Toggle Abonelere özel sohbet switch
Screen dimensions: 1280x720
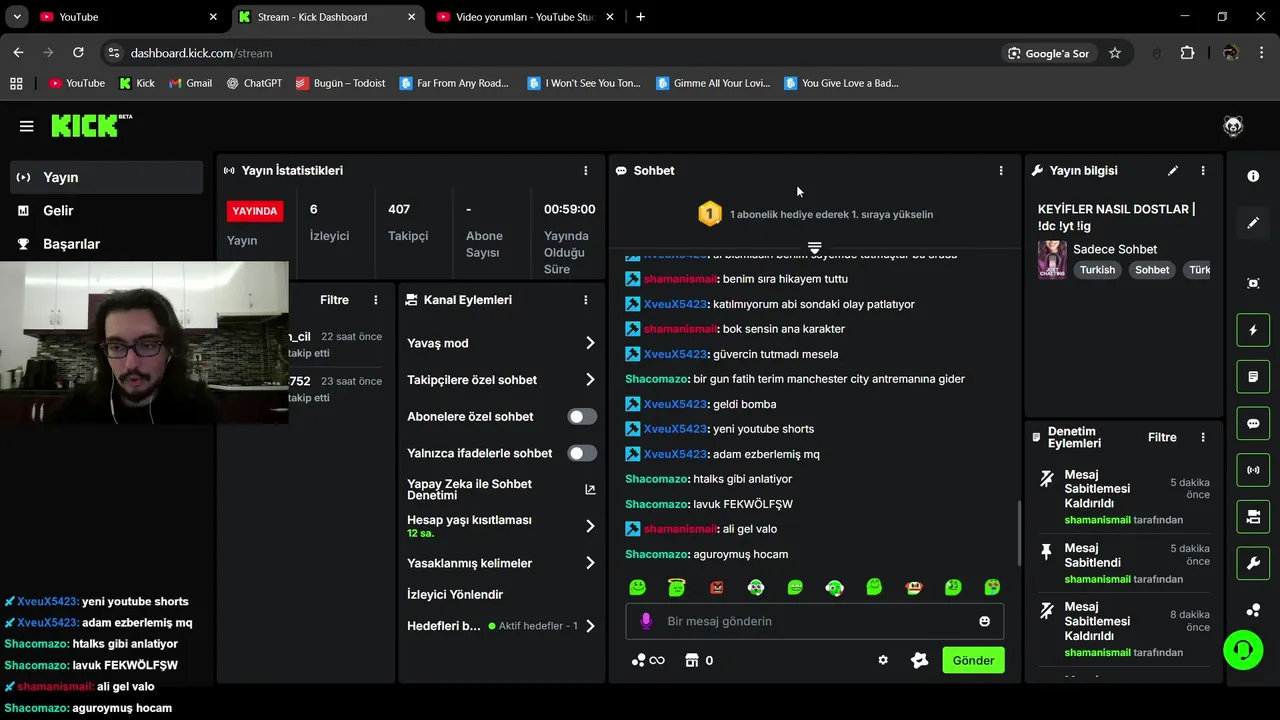(582, 417)
